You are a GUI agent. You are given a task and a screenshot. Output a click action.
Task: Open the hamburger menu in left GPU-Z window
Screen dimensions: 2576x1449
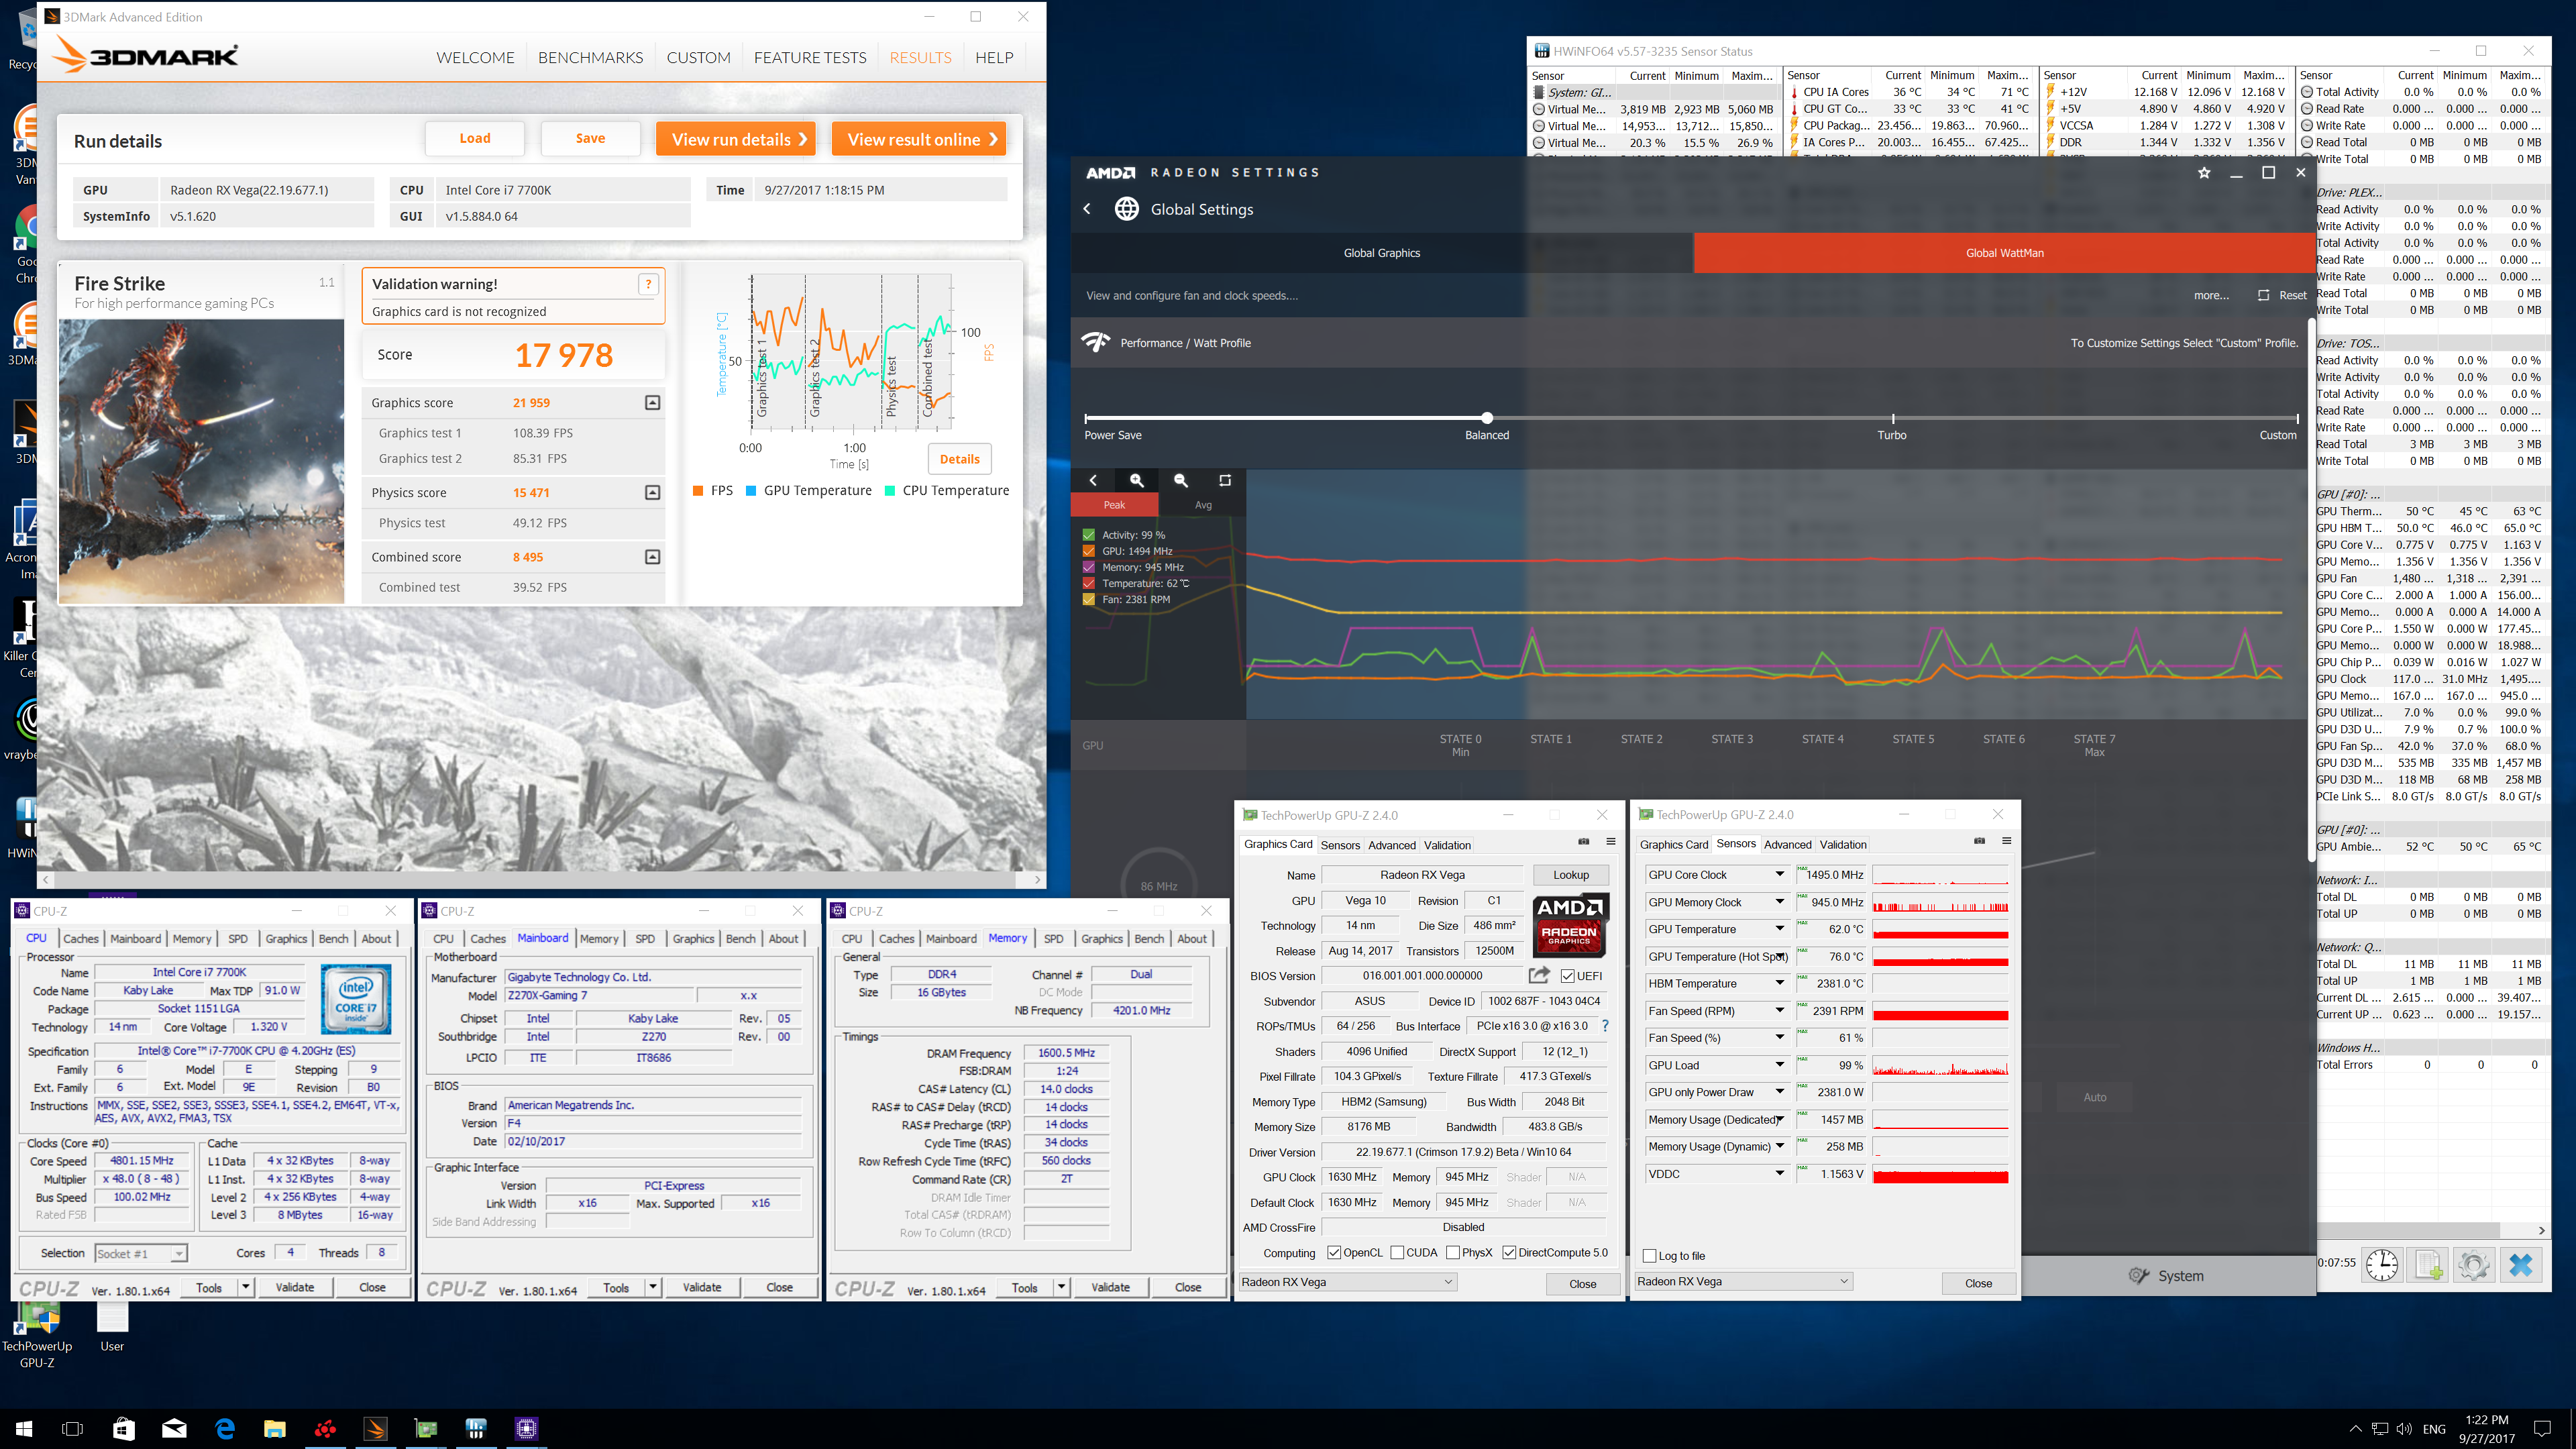[1611, 841]
